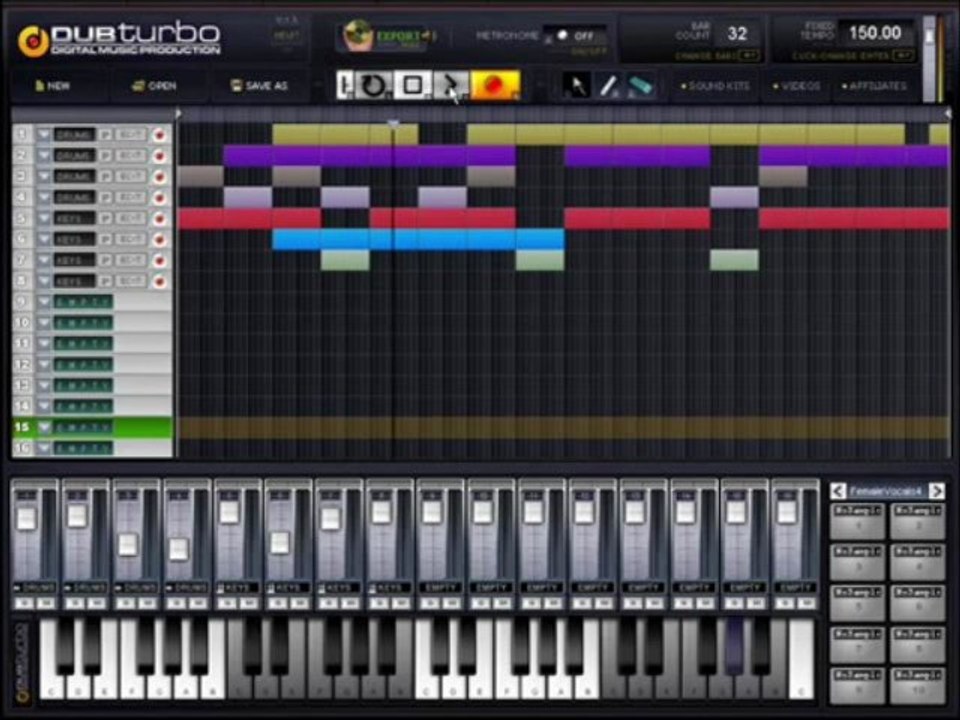Click EDIT on track 7
This screenshot has width=960, height=720.
pos(131,260)
